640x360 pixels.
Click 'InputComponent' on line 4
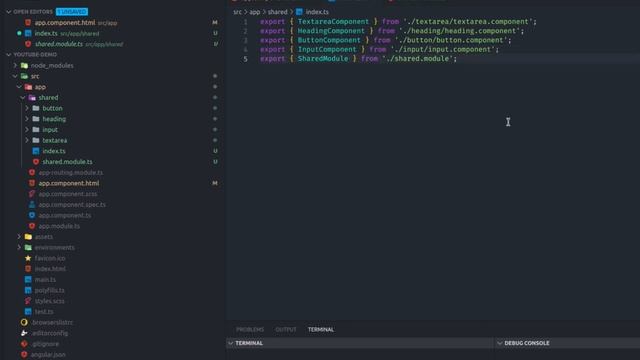pos(327,49)
